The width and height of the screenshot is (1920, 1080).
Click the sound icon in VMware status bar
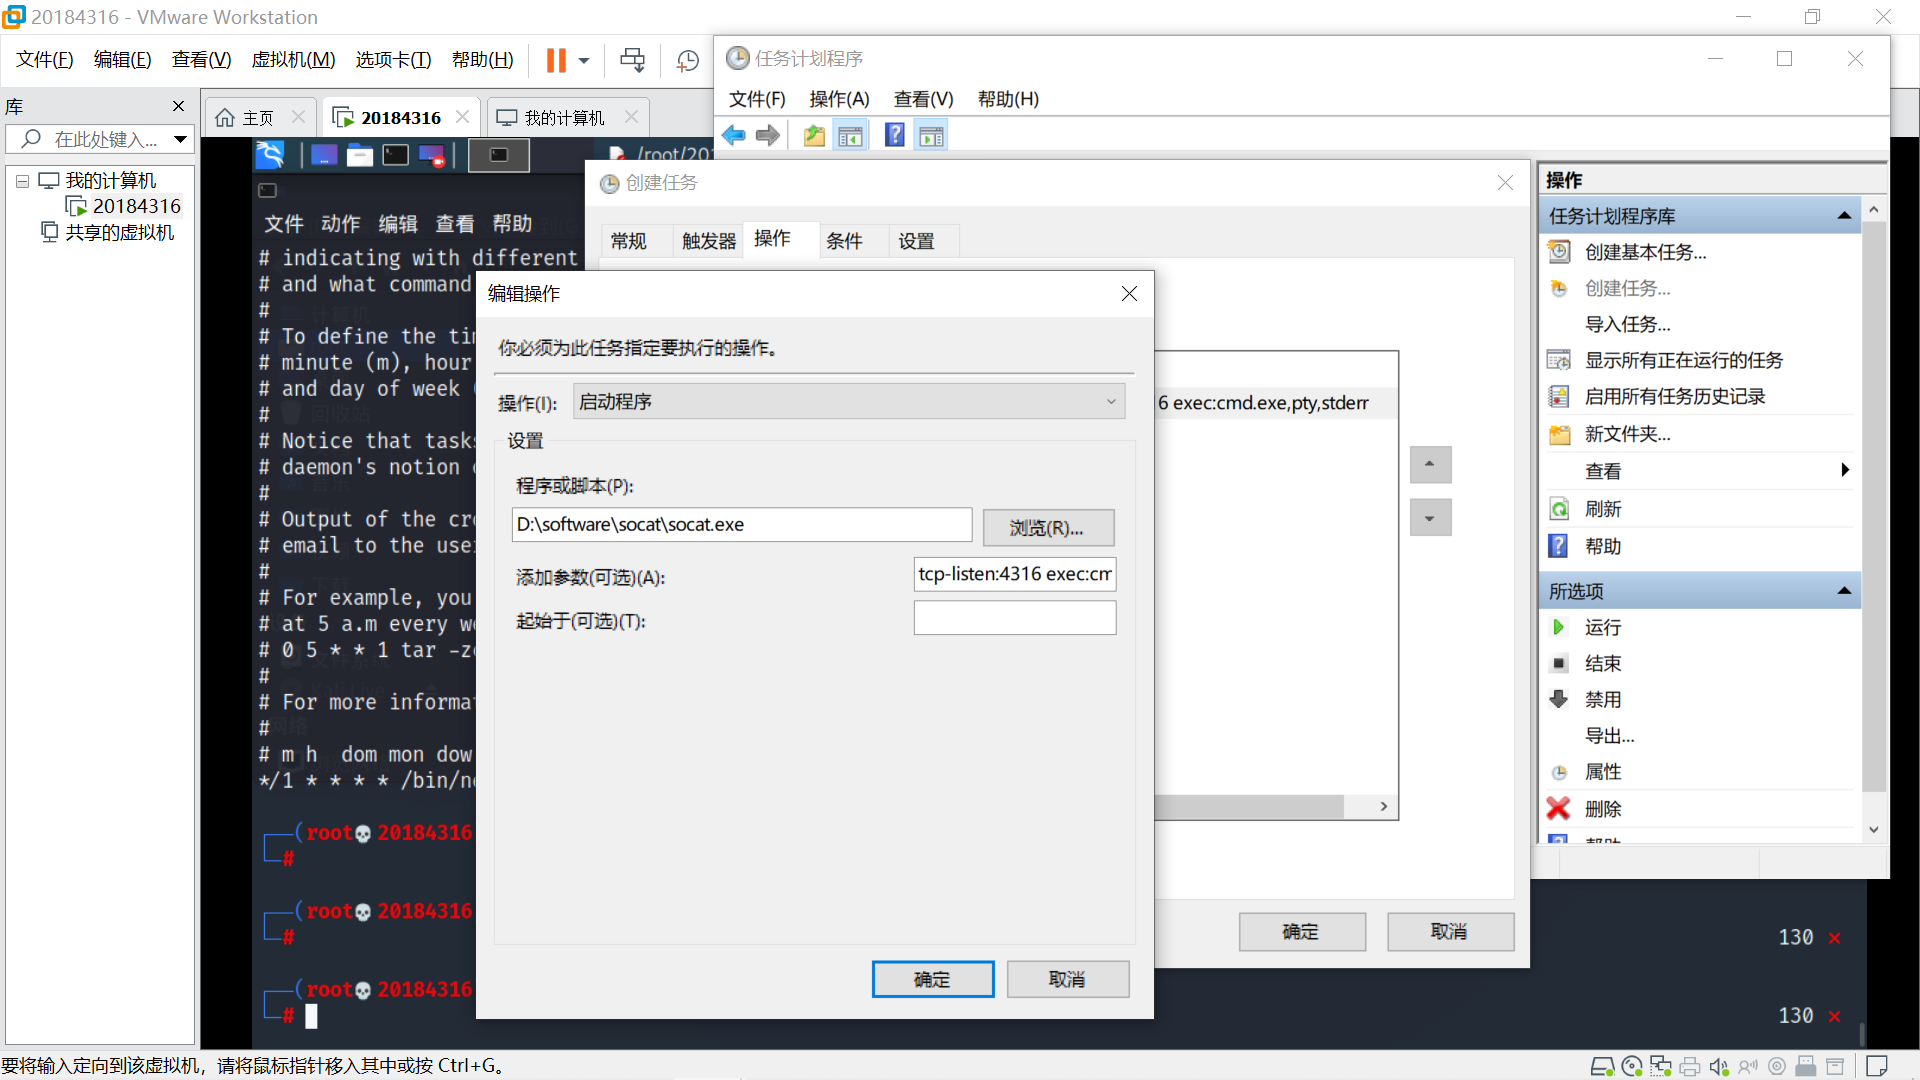1718,1066
